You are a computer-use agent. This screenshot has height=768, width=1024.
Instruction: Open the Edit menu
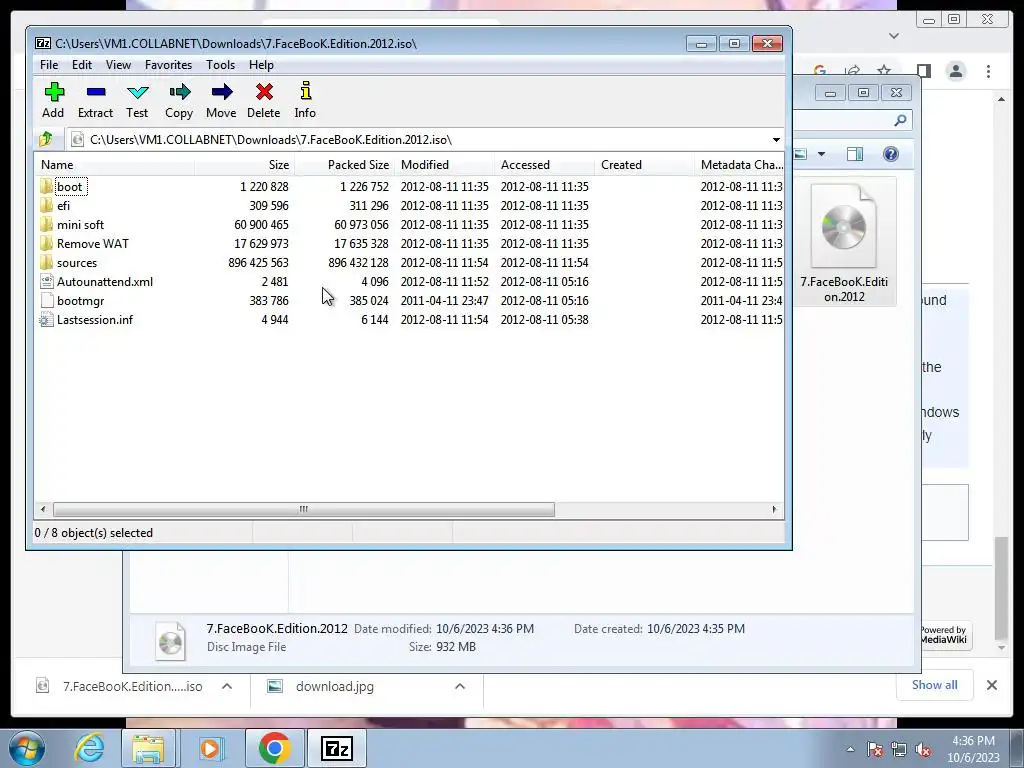click(82, 65)
